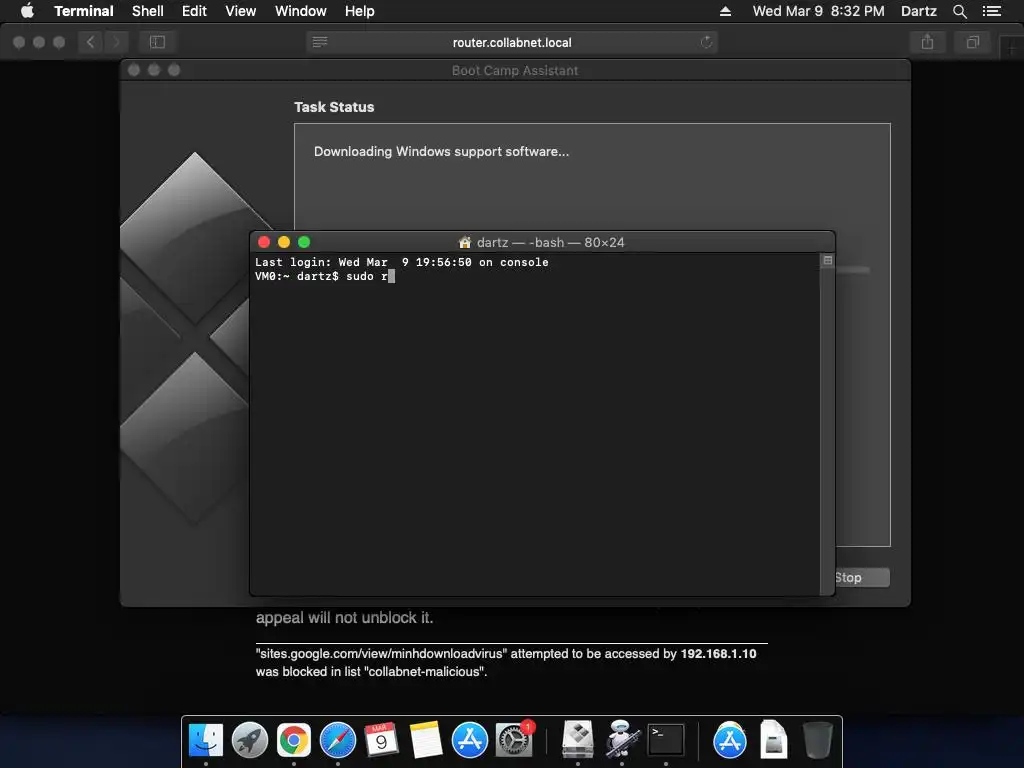
Task: Open the Window menu
Action: click(x=300, y=11)
